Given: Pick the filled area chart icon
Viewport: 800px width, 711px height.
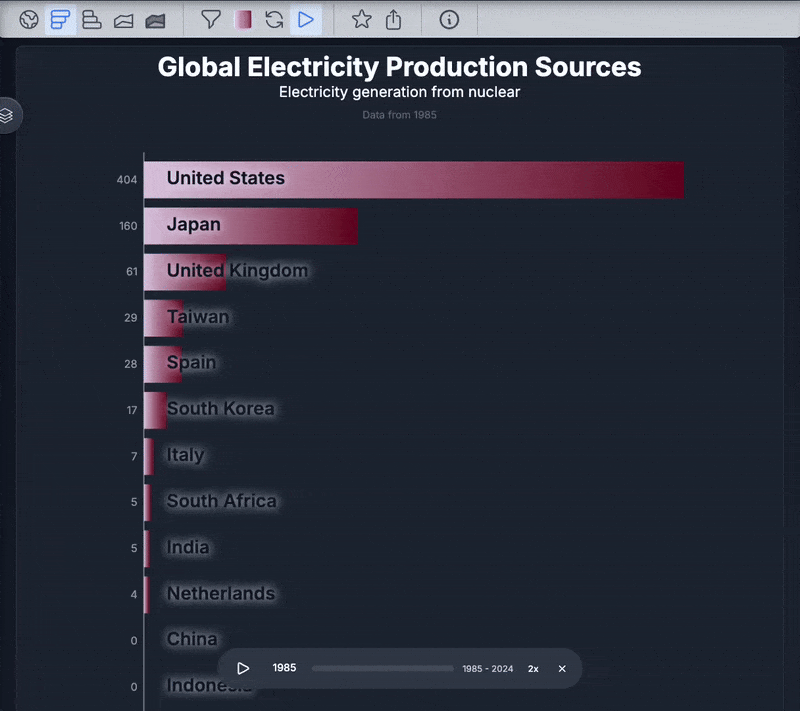Looking at the screenshot, I should pyautogui.click(x=155, y=19).
